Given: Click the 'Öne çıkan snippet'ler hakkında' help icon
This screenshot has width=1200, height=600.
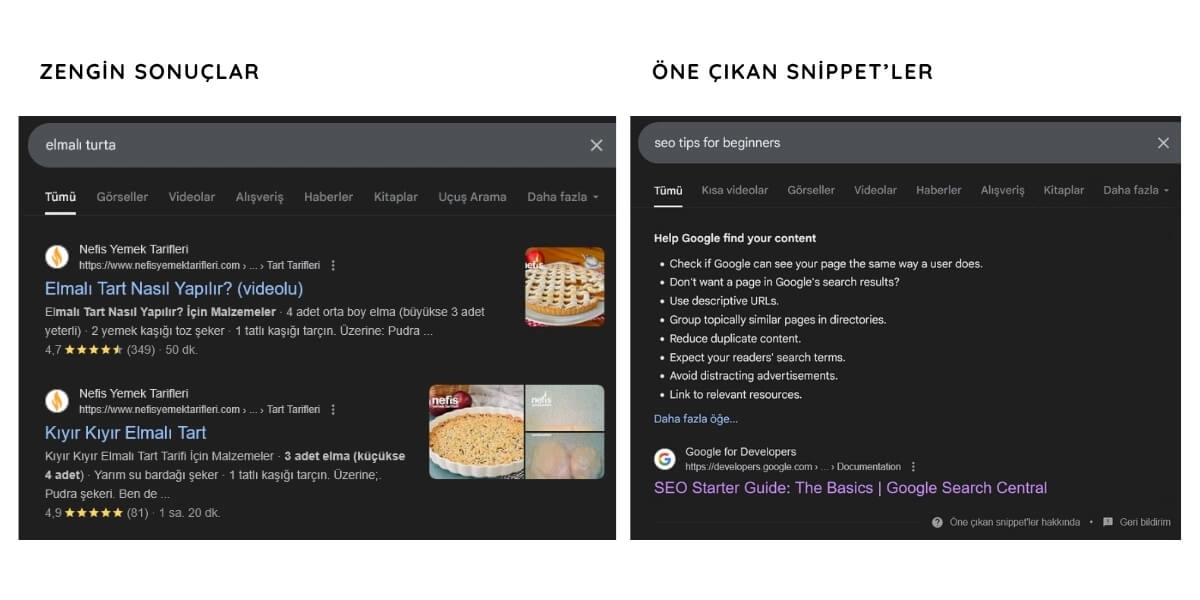Looking at the screenshot, I should click(937, 522).
